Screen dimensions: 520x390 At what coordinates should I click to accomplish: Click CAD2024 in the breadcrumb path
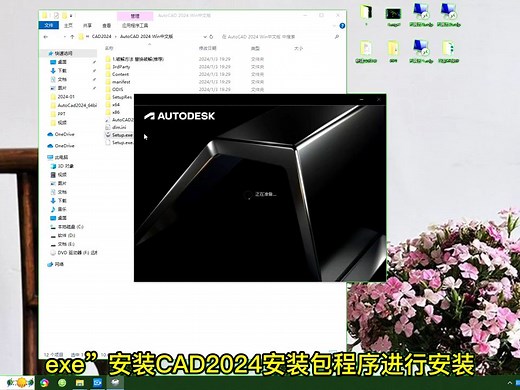101,36
